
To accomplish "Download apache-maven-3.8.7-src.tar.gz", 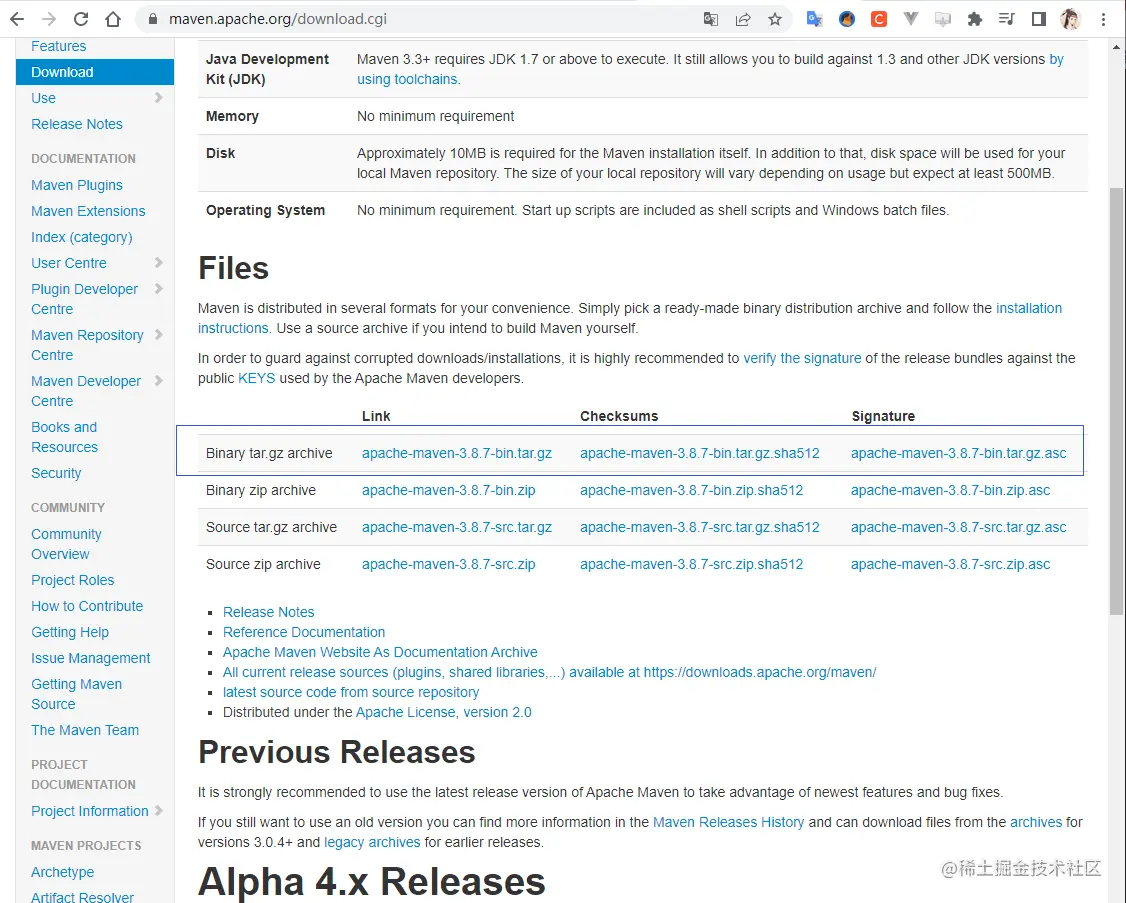I will point(457,527).
